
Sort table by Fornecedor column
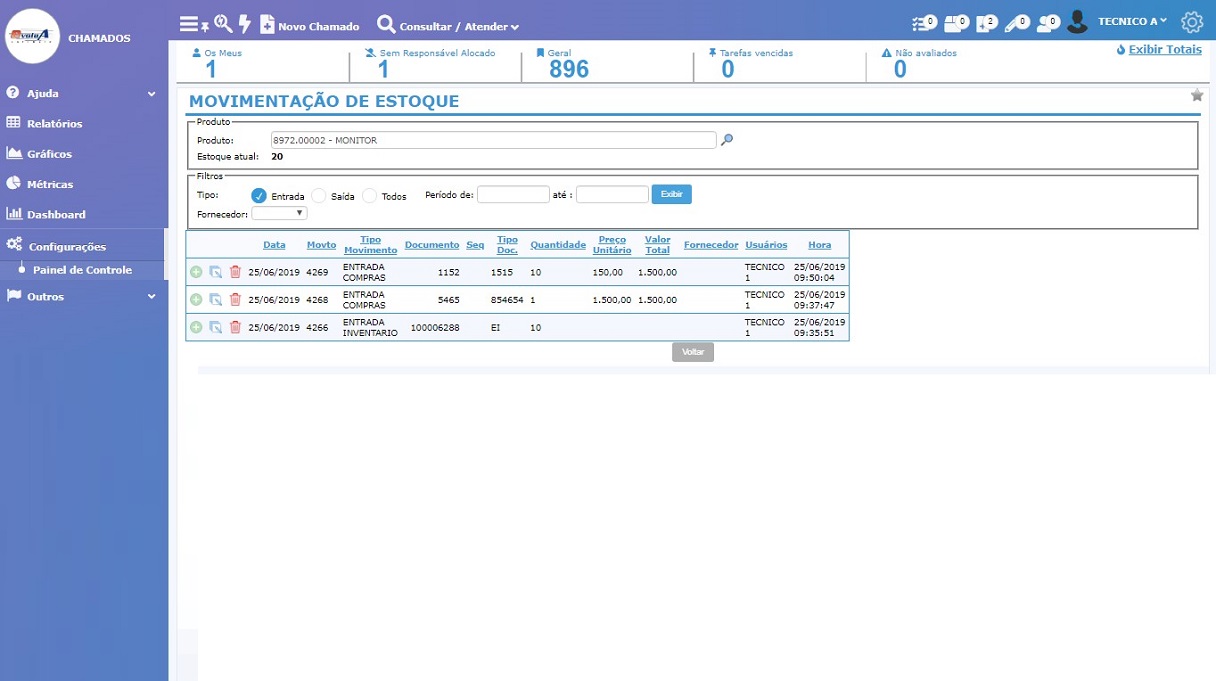click(x=711, y=245)
